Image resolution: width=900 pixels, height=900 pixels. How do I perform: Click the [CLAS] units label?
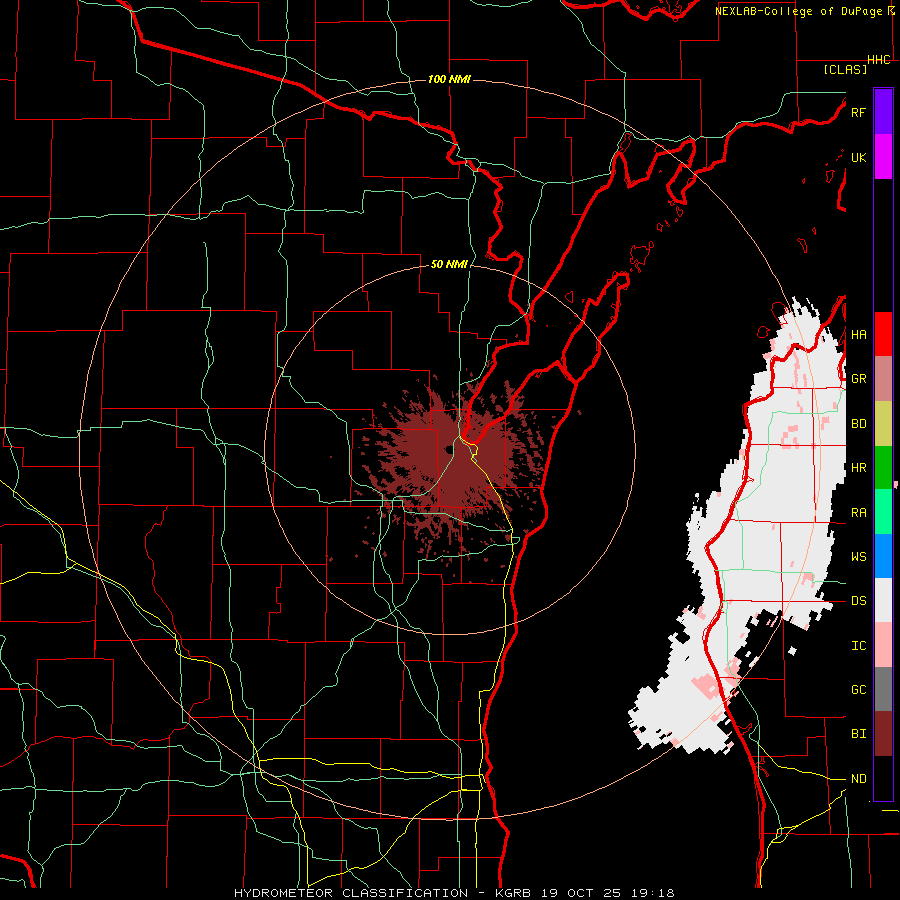845,69
